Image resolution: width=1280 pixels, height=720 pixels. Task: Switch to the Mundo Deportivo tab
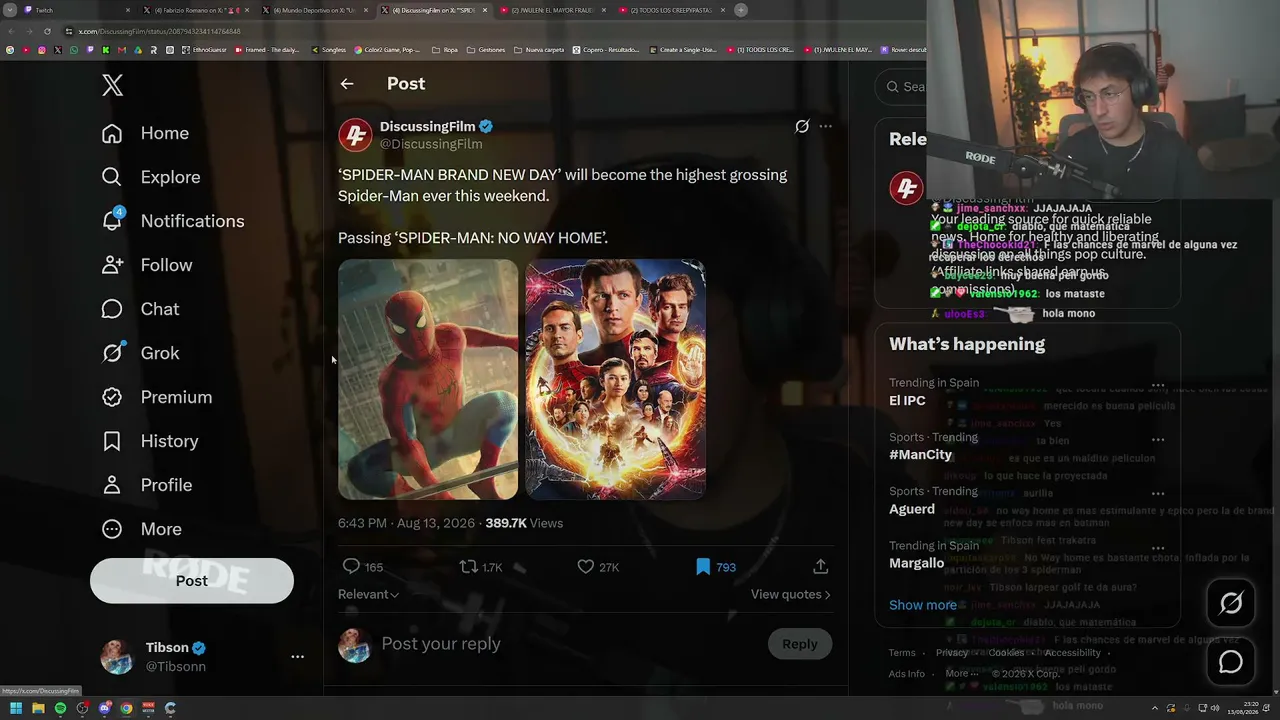click(x=317, y=10)
